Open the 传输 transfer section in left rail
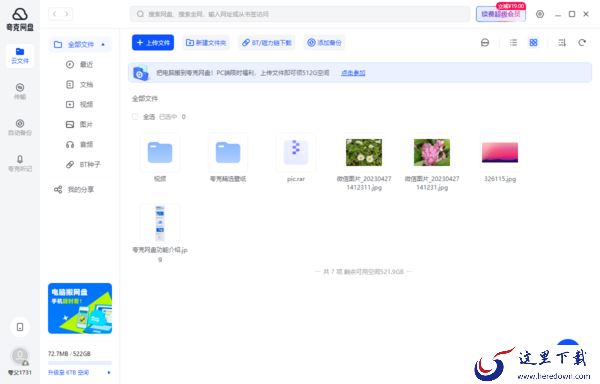Viewport: 600px width, 384px height. (20, 91)
